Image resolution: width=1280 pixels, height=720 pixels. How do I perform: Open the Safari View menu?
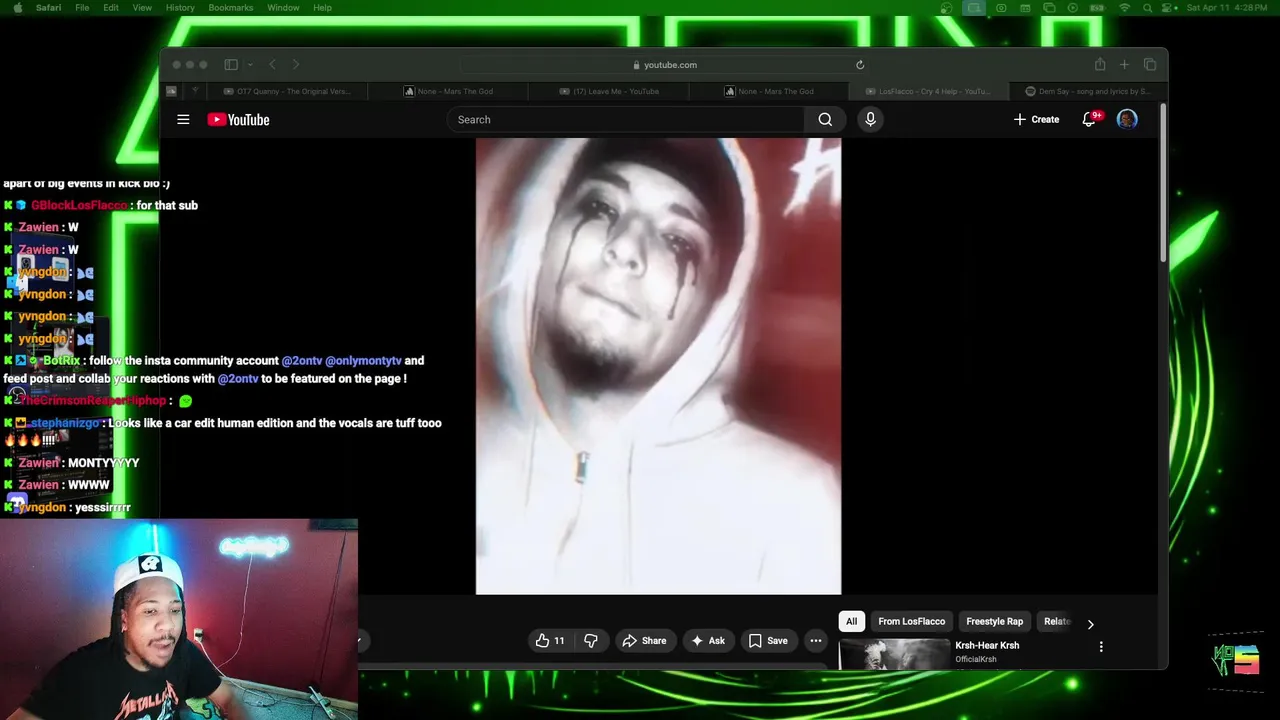142,8
